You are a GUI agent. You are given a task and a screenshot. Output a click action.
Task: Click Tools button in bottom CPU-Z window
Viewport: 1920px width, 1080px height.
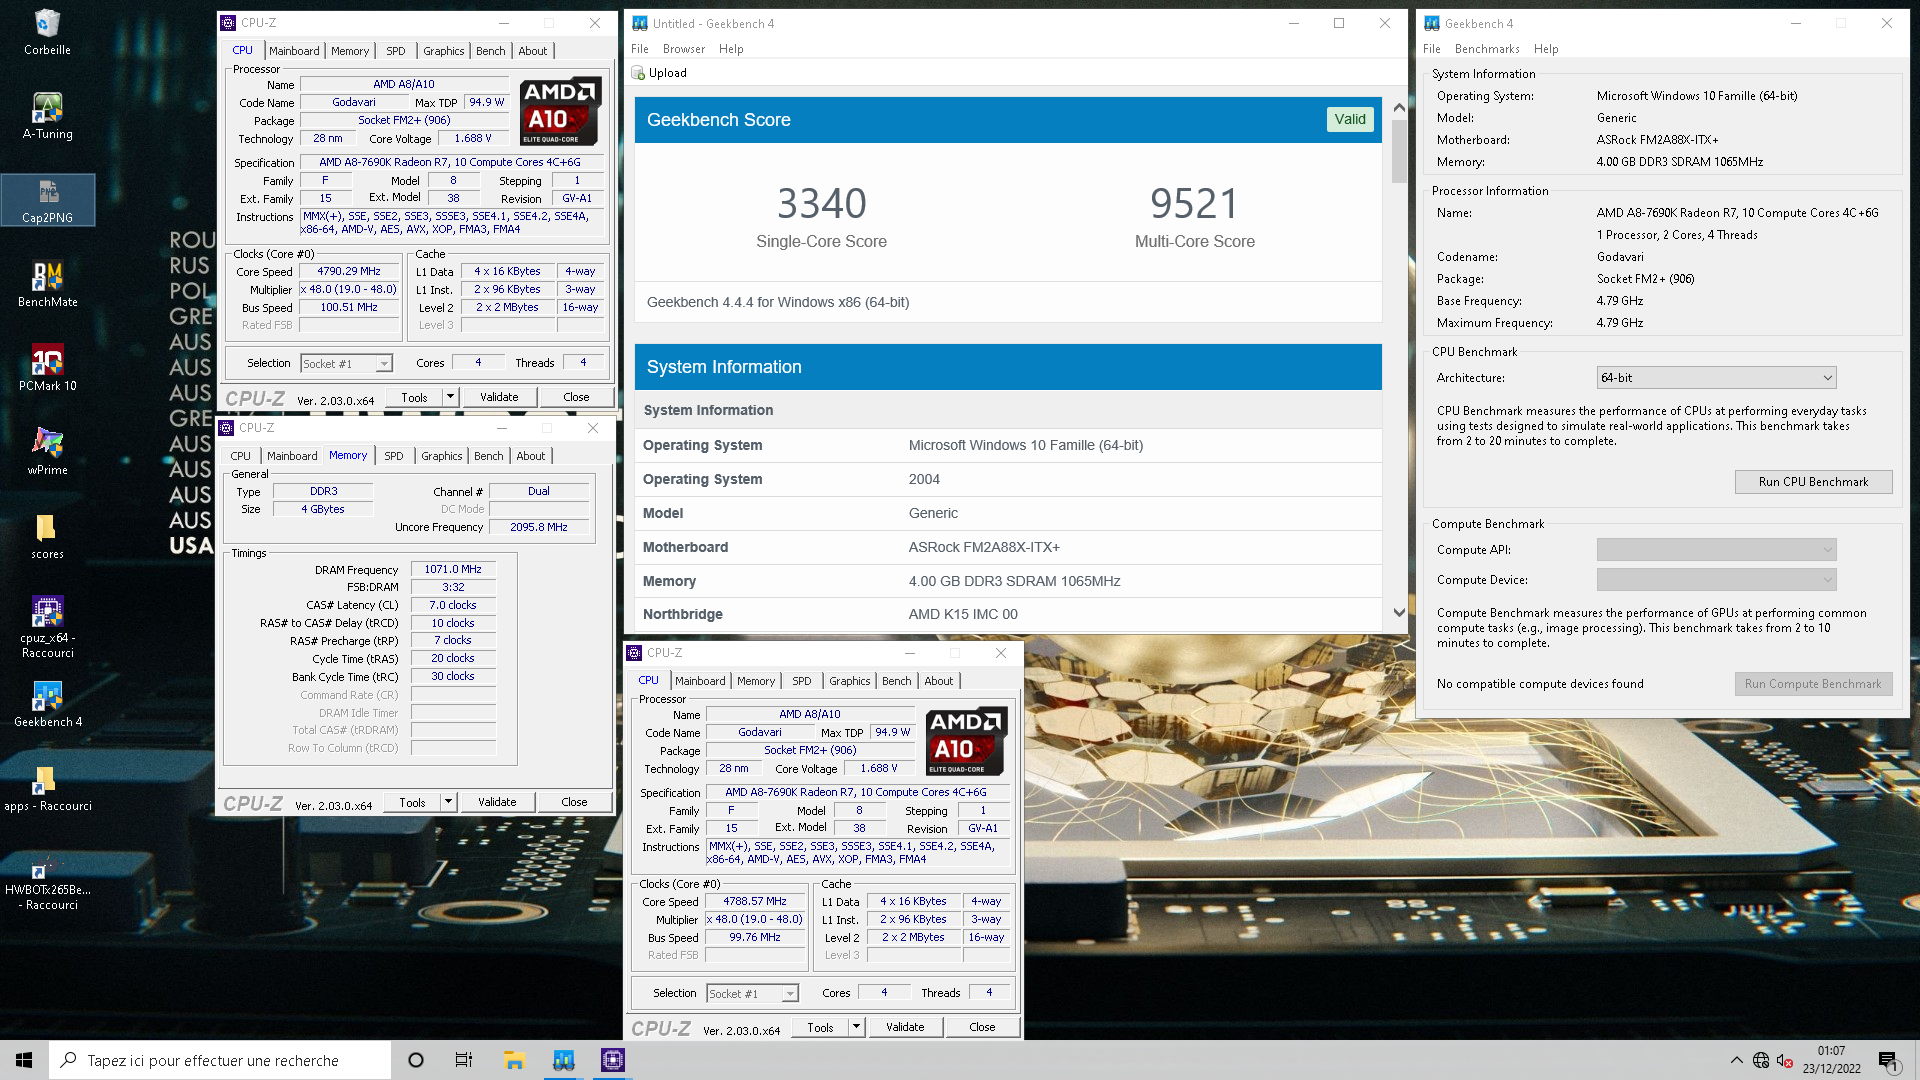820,1027
